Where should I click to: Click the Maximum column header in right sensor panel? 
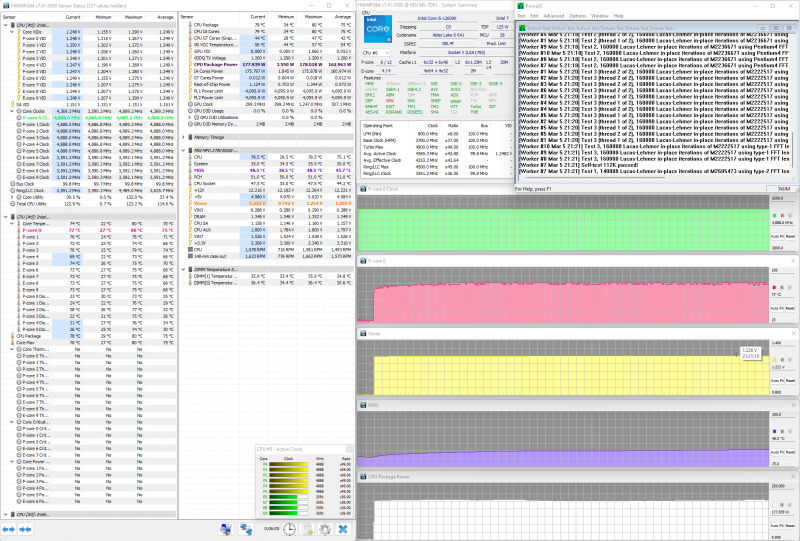pos(309,17)
